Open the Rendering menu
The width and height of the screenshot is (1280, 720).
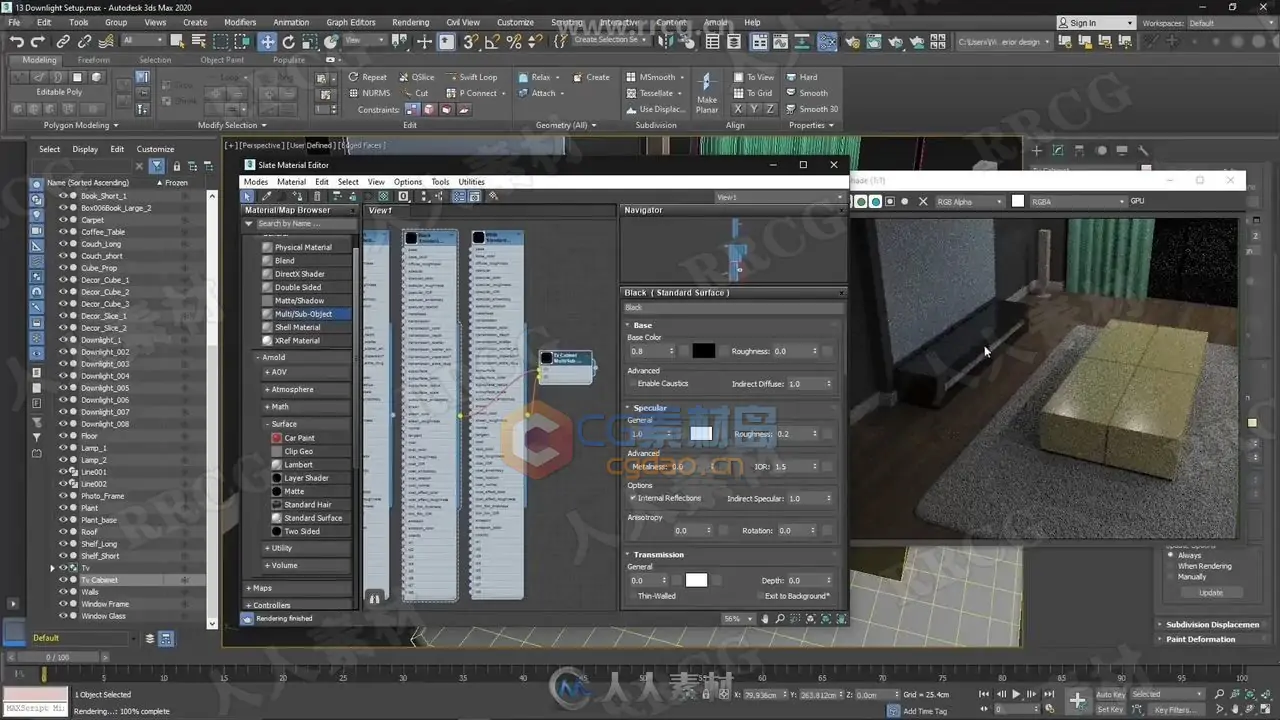click(410, 22)
